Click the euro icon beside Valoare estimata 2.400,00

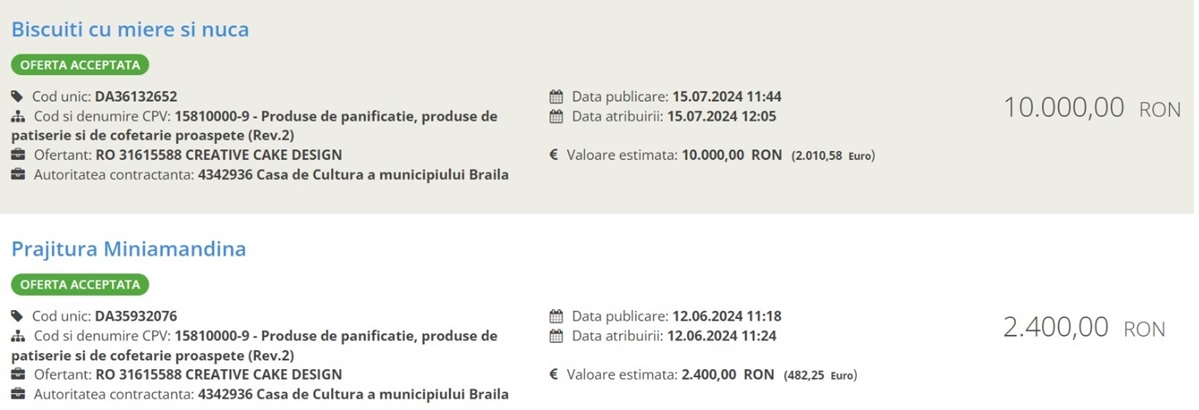(x=554, y=375)
